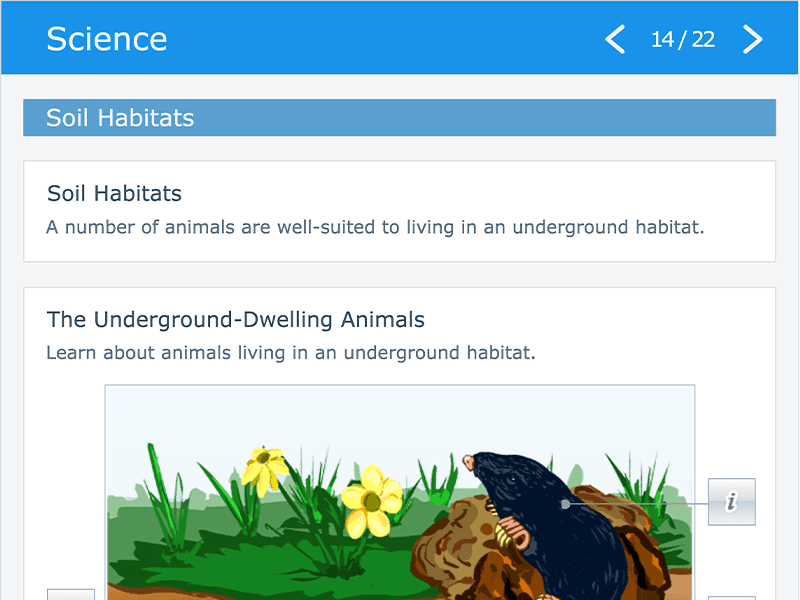800x600 pixels.
Task: Click the tall grass blade at left
Action: [x=159, y=490]
